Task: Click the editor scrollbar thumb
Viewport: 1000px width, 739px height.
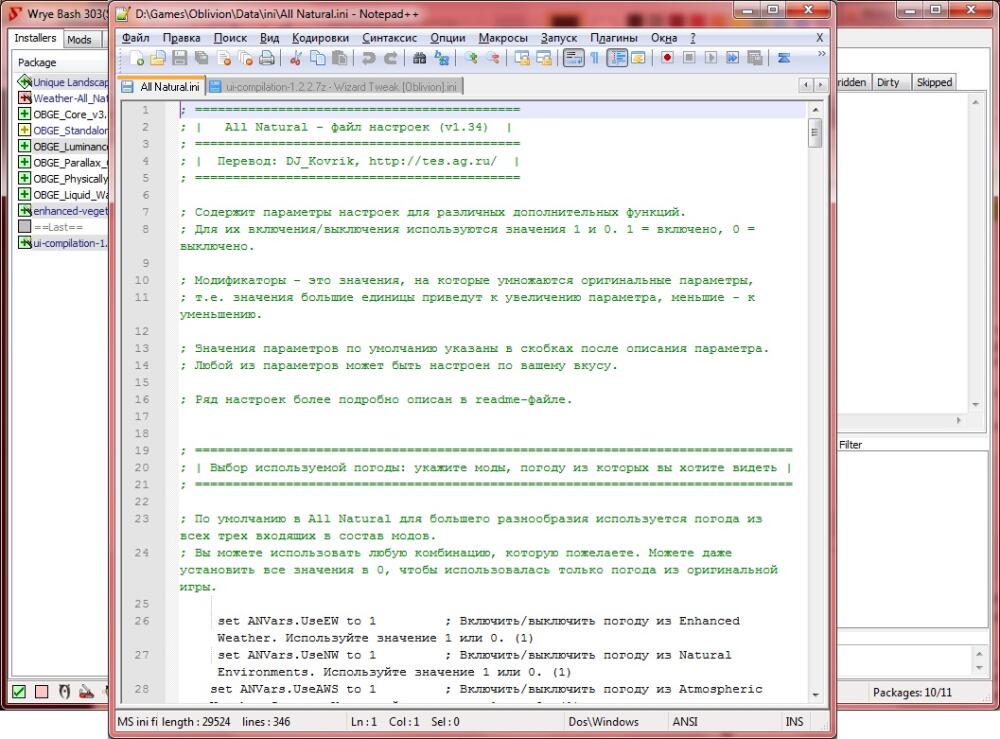Action: [814, 133]
